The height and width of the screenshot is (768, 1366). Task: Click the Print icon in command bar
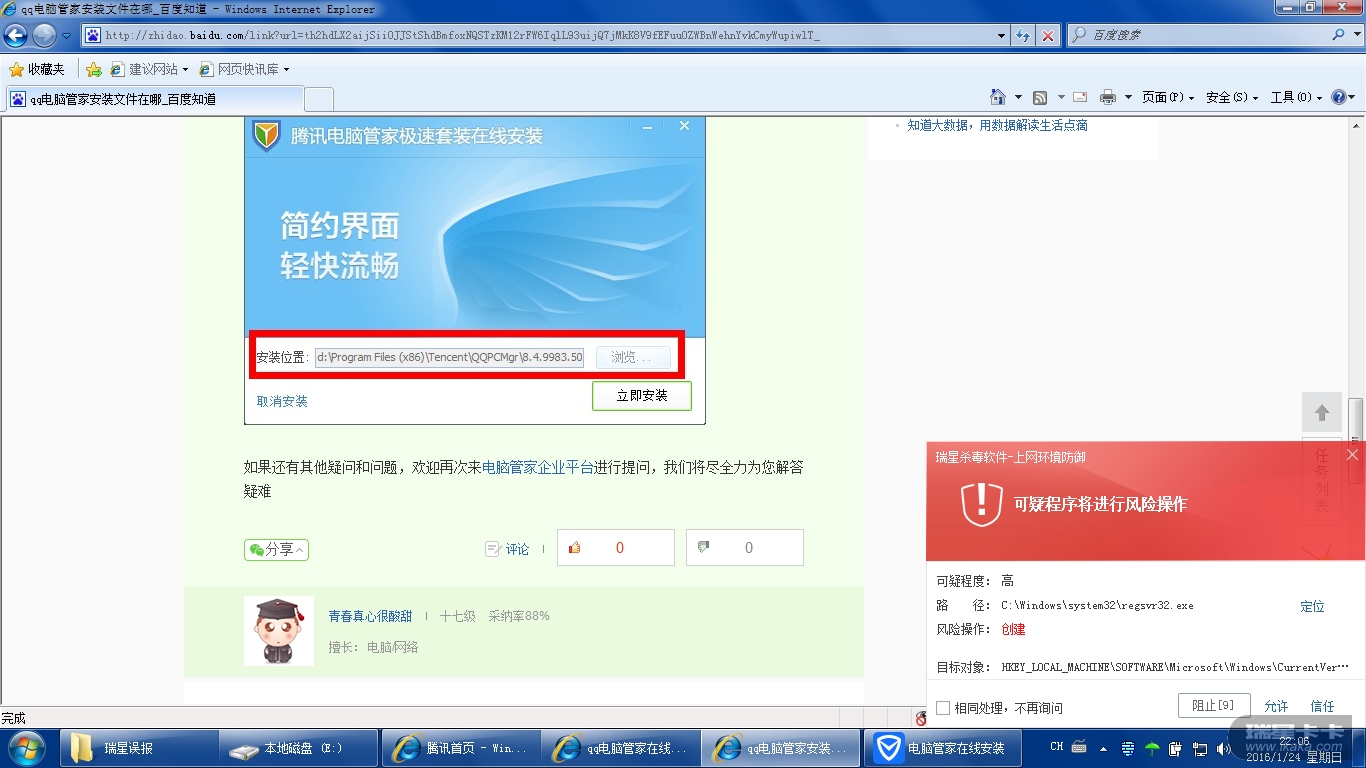[x=1108, y=97]
